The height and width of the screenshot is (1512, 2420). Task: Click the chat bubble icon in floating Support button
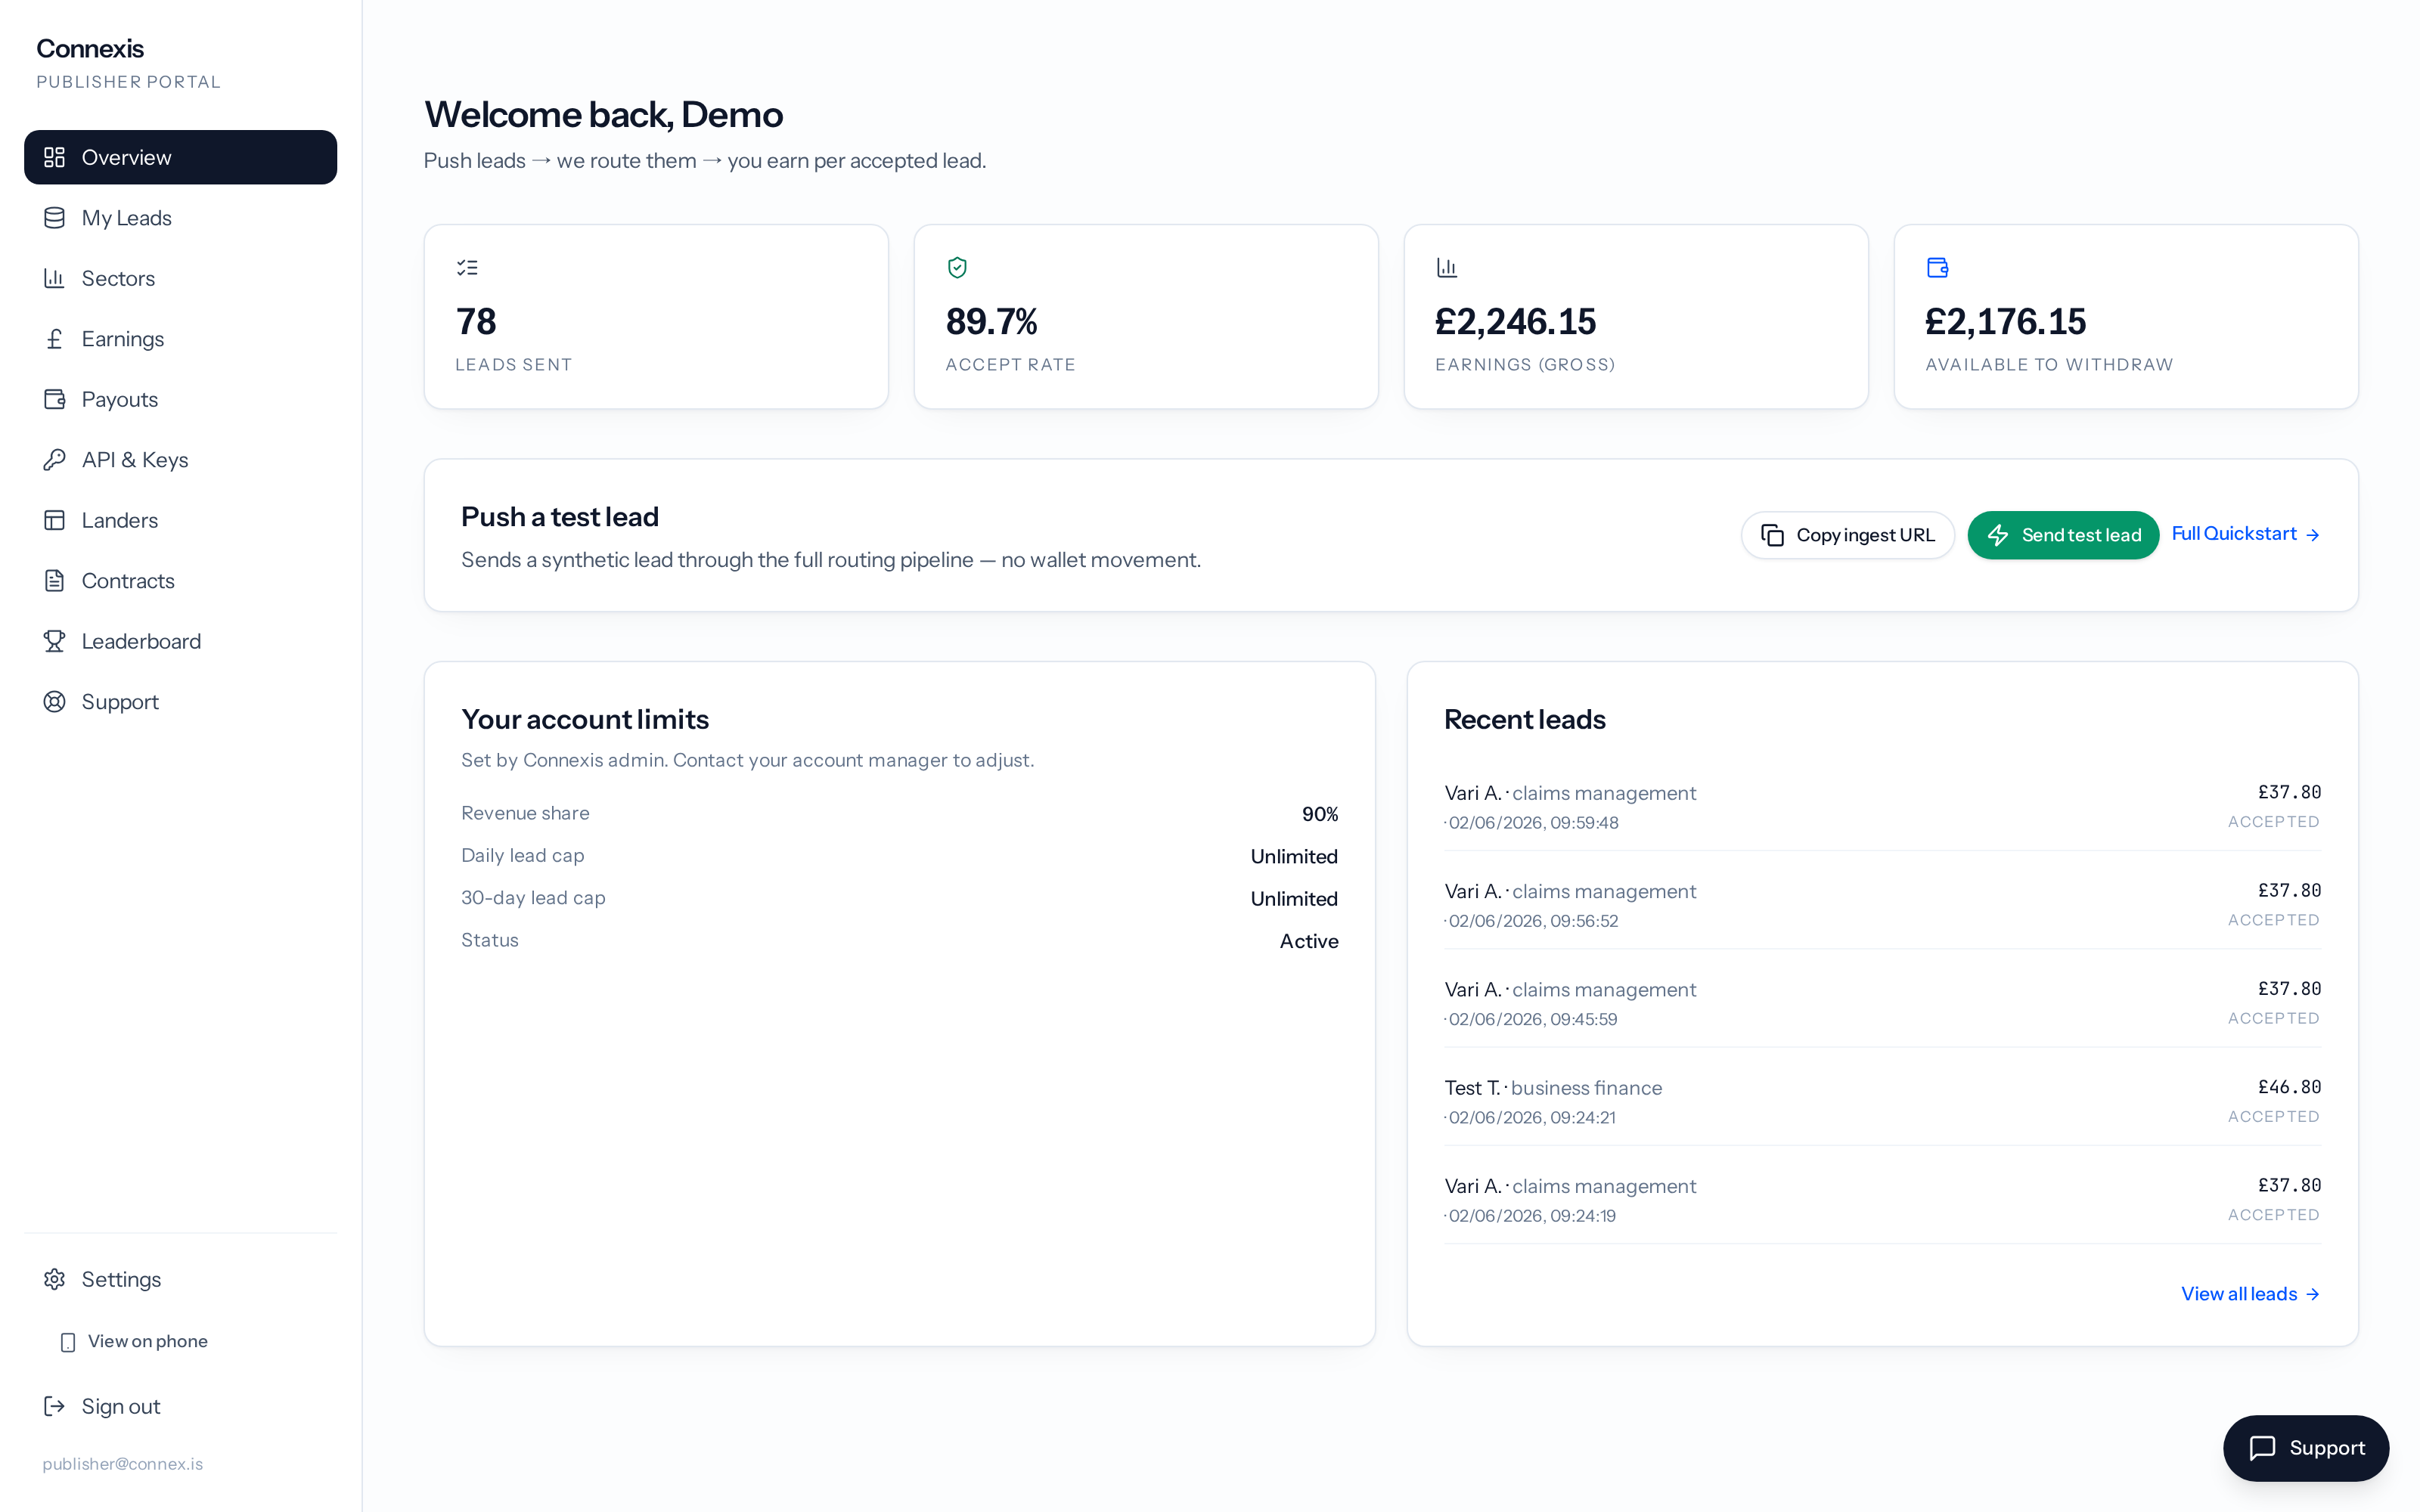point(2262,1448)
